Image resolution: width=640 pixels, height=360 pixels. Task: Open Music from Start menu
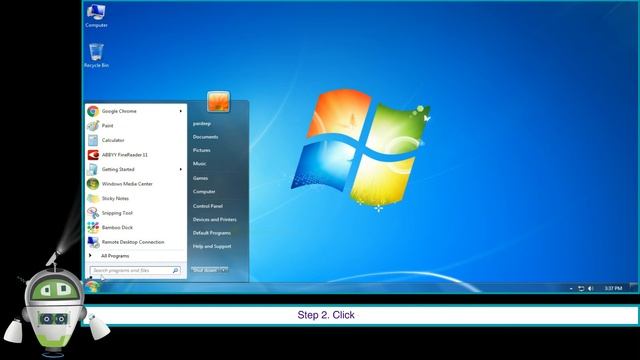pyautogui.click(x=200, y=164)
